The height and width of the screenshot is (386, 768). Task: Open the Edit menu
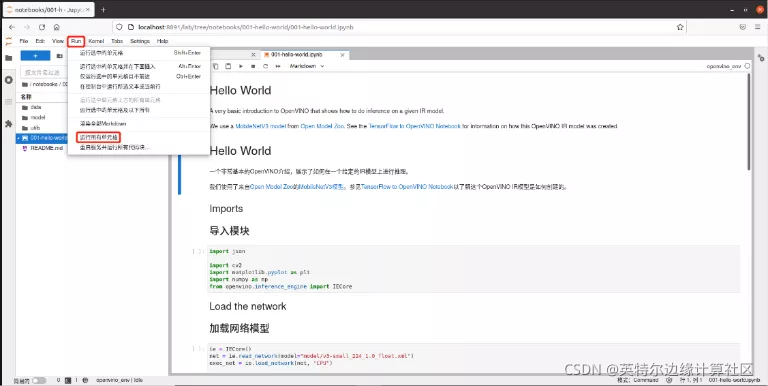click(40, 41)
